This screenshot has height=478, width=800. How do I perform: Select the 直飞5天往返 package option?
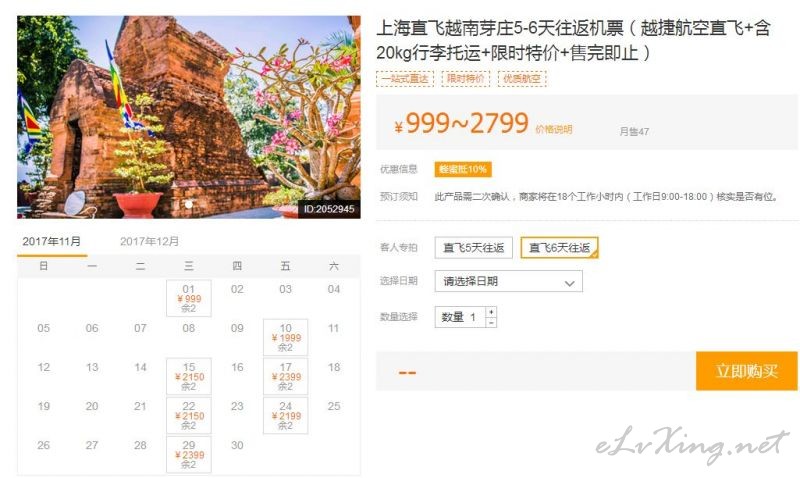pos(473,248)
